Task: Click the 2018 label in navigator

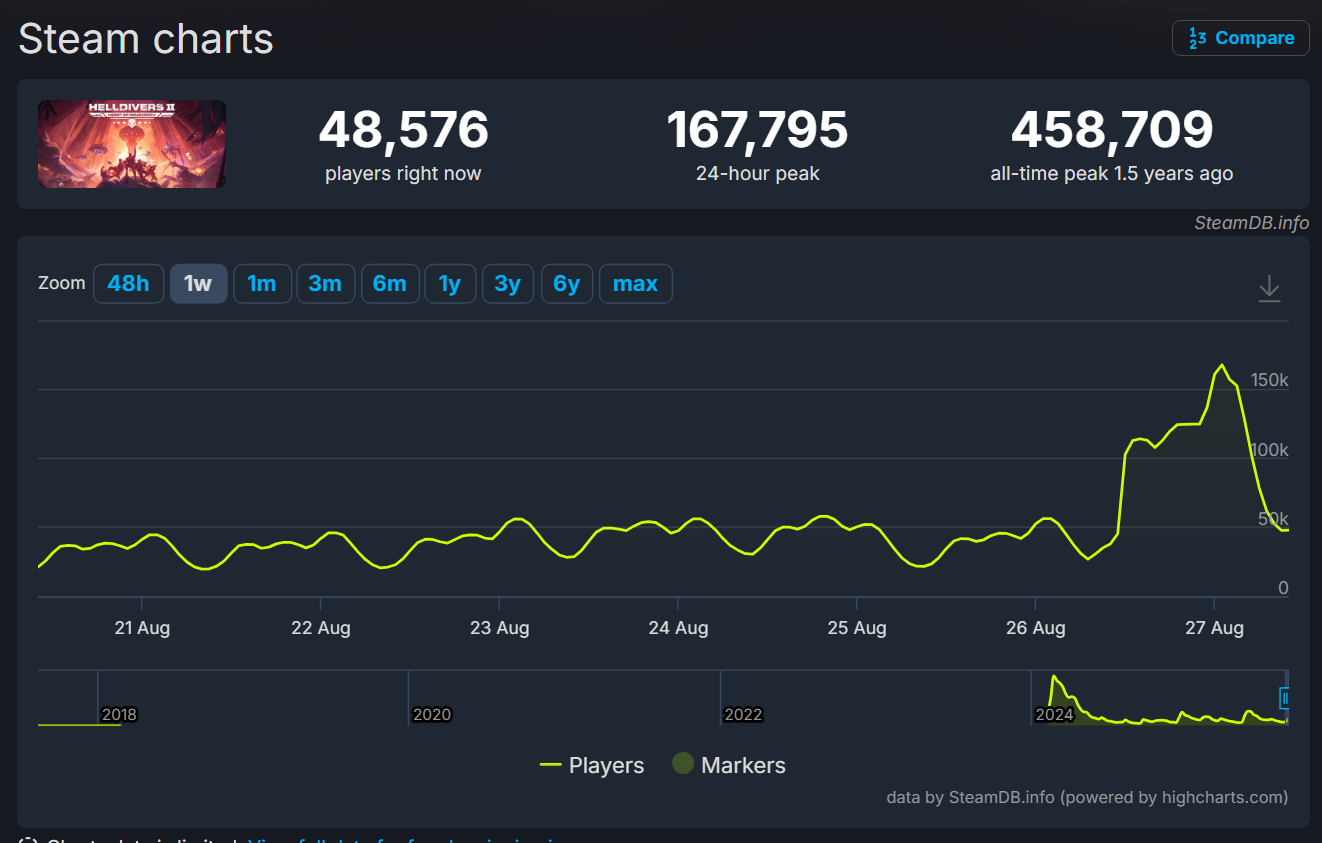Action: (119, 715)
